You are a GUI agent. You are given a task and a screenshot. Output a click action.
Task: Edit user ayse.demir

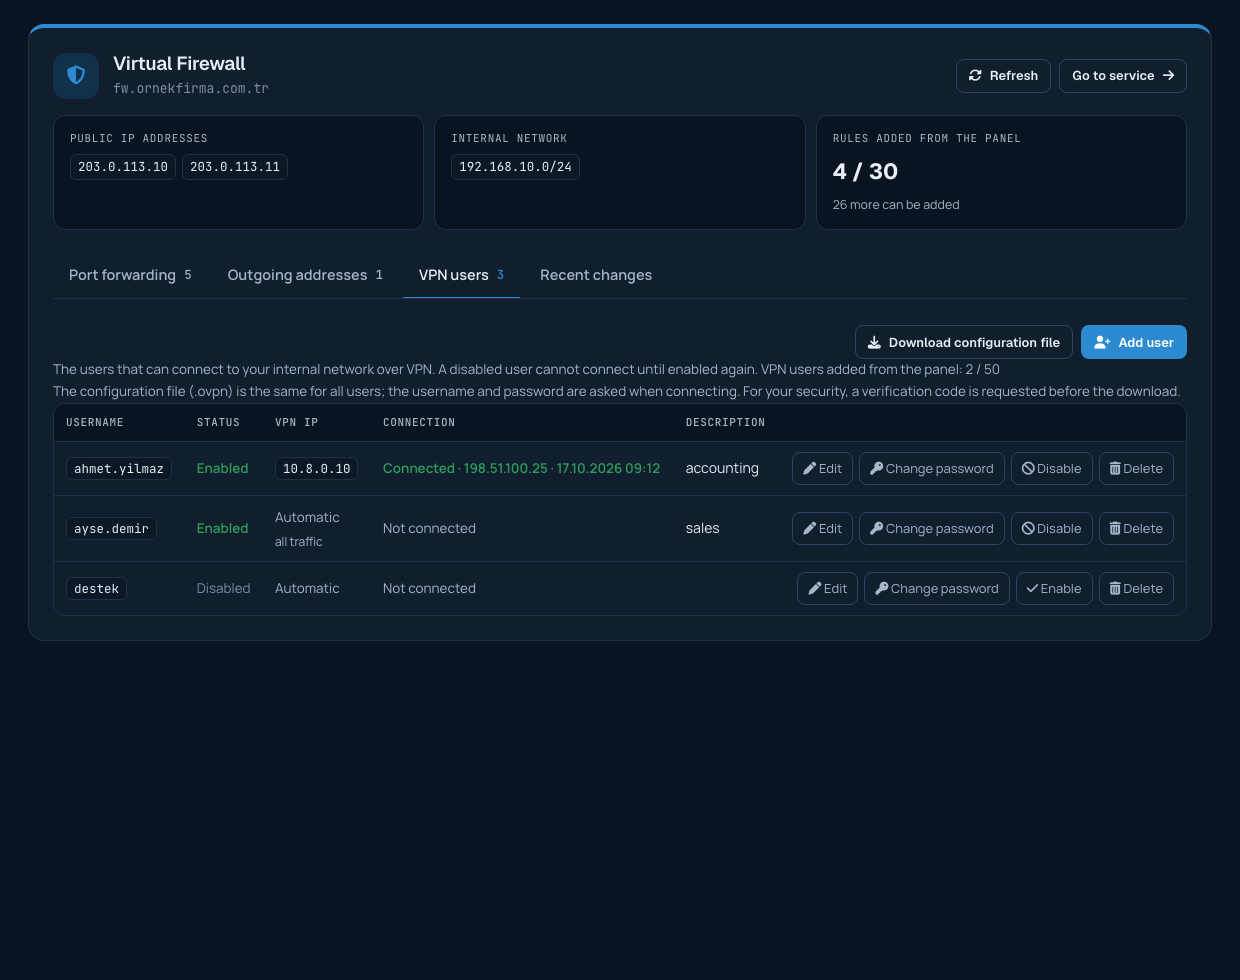[x=822, y=529]
